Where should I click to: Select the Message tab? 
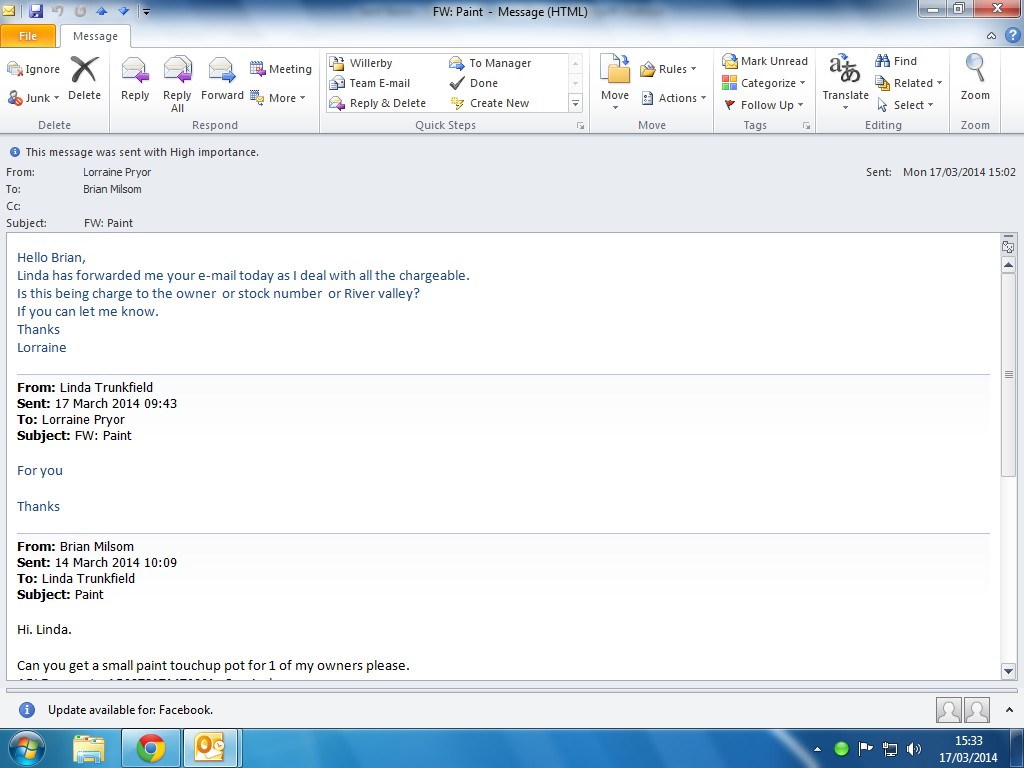[95, 36]
